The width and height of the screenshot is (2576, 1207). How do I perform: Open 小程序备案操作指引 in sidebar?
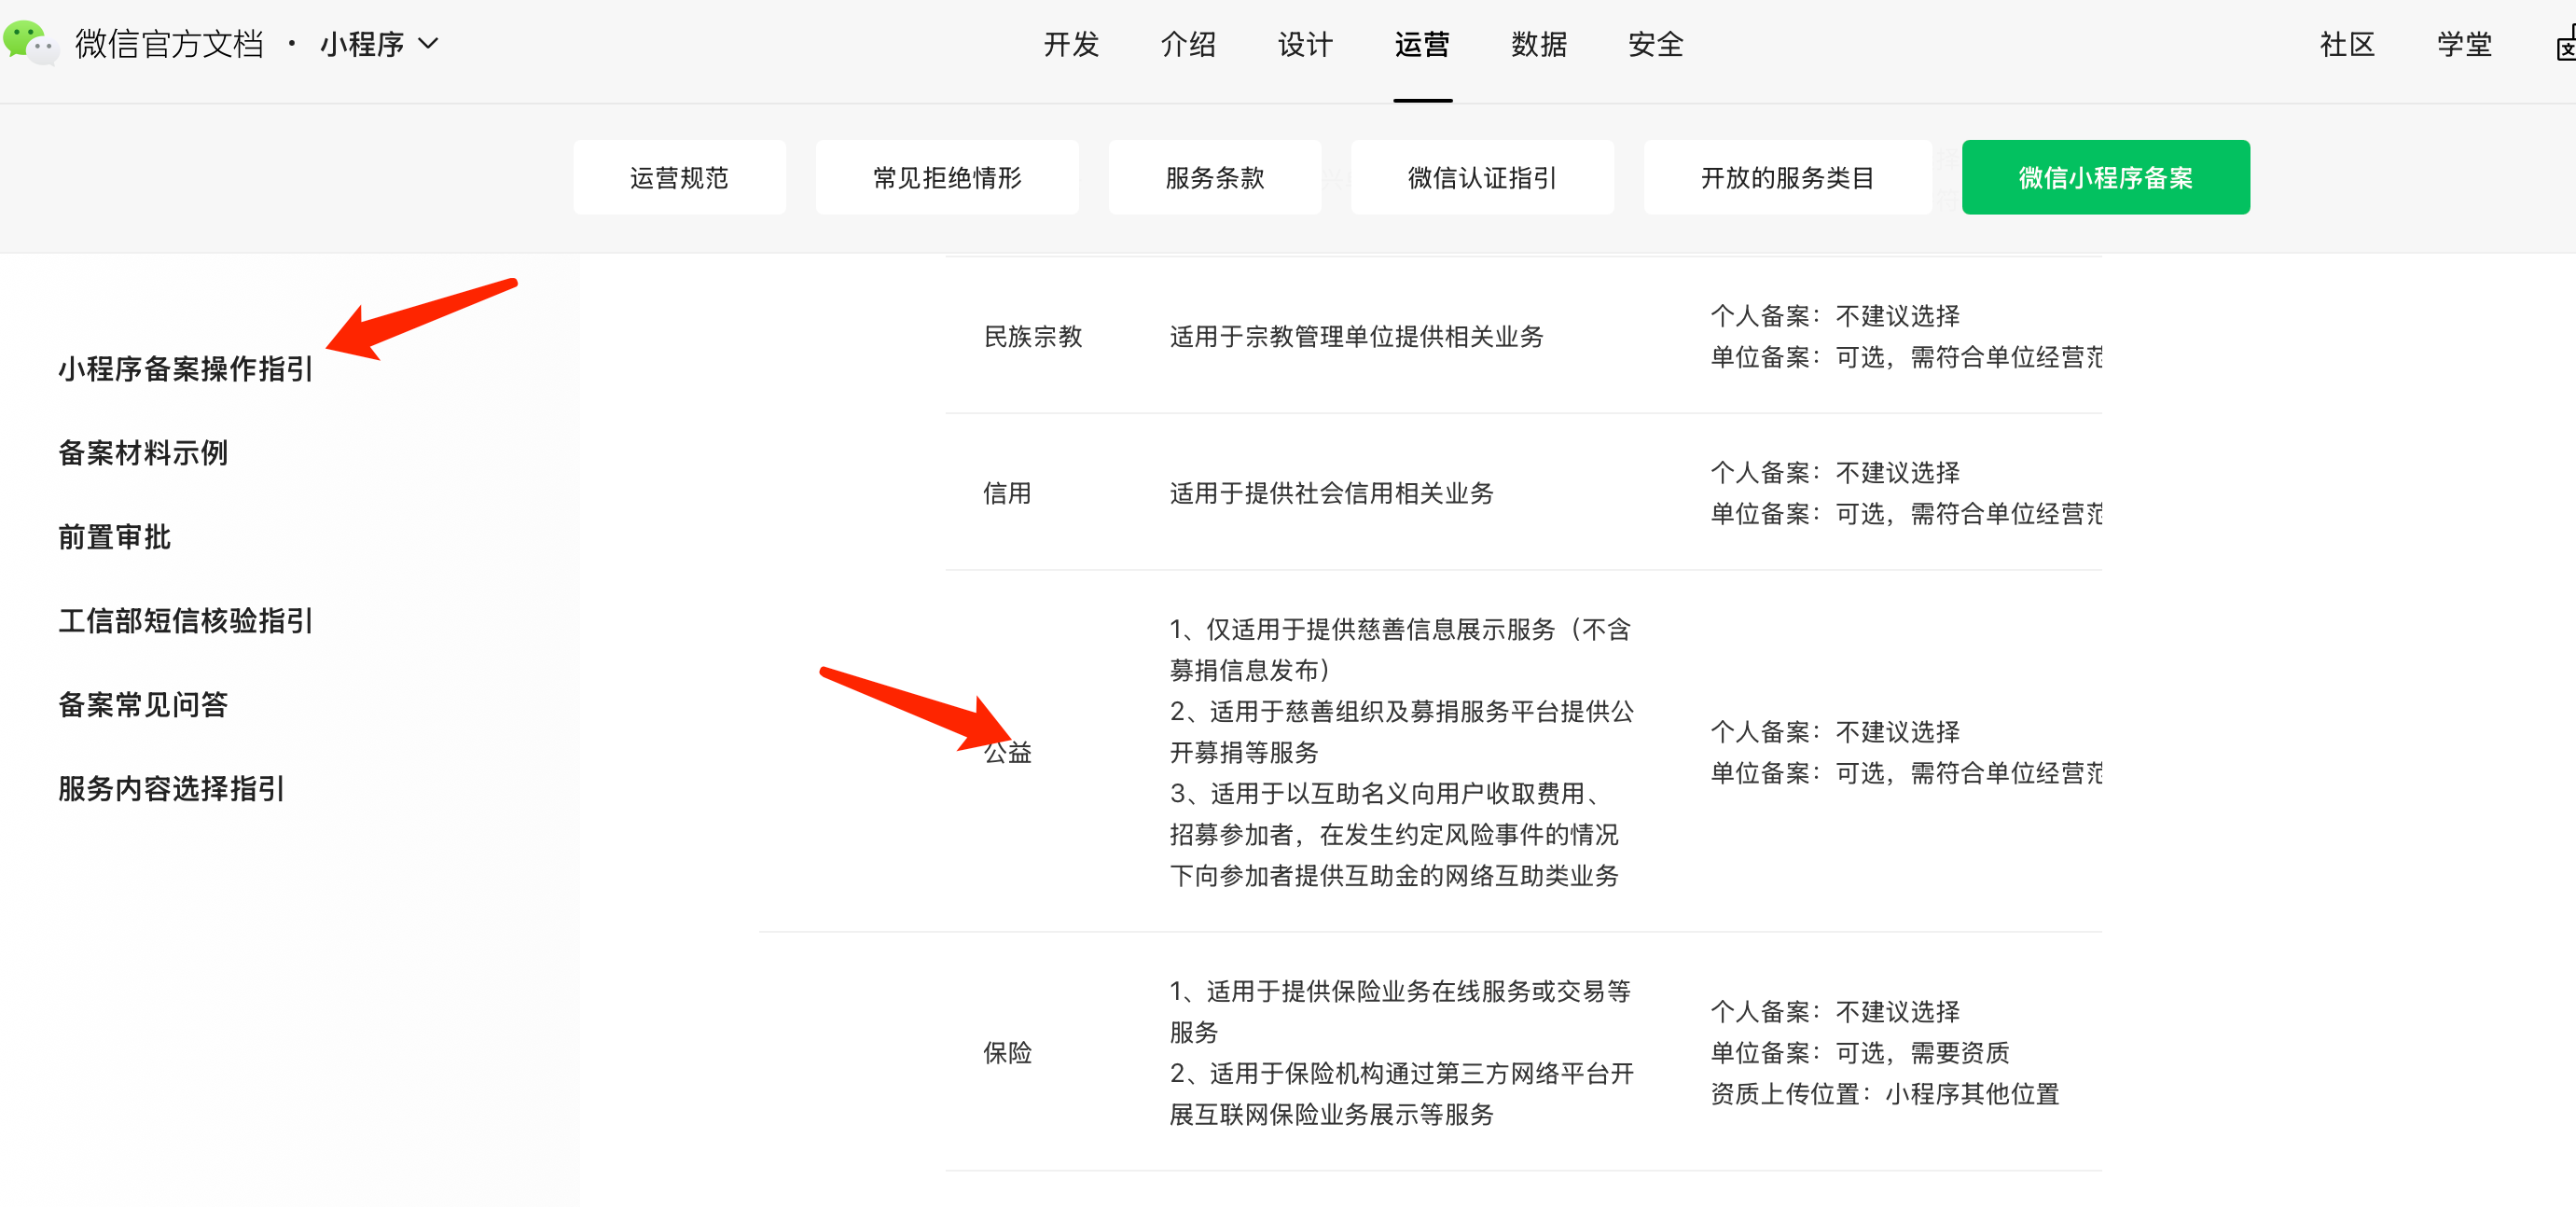coord(186,369)
